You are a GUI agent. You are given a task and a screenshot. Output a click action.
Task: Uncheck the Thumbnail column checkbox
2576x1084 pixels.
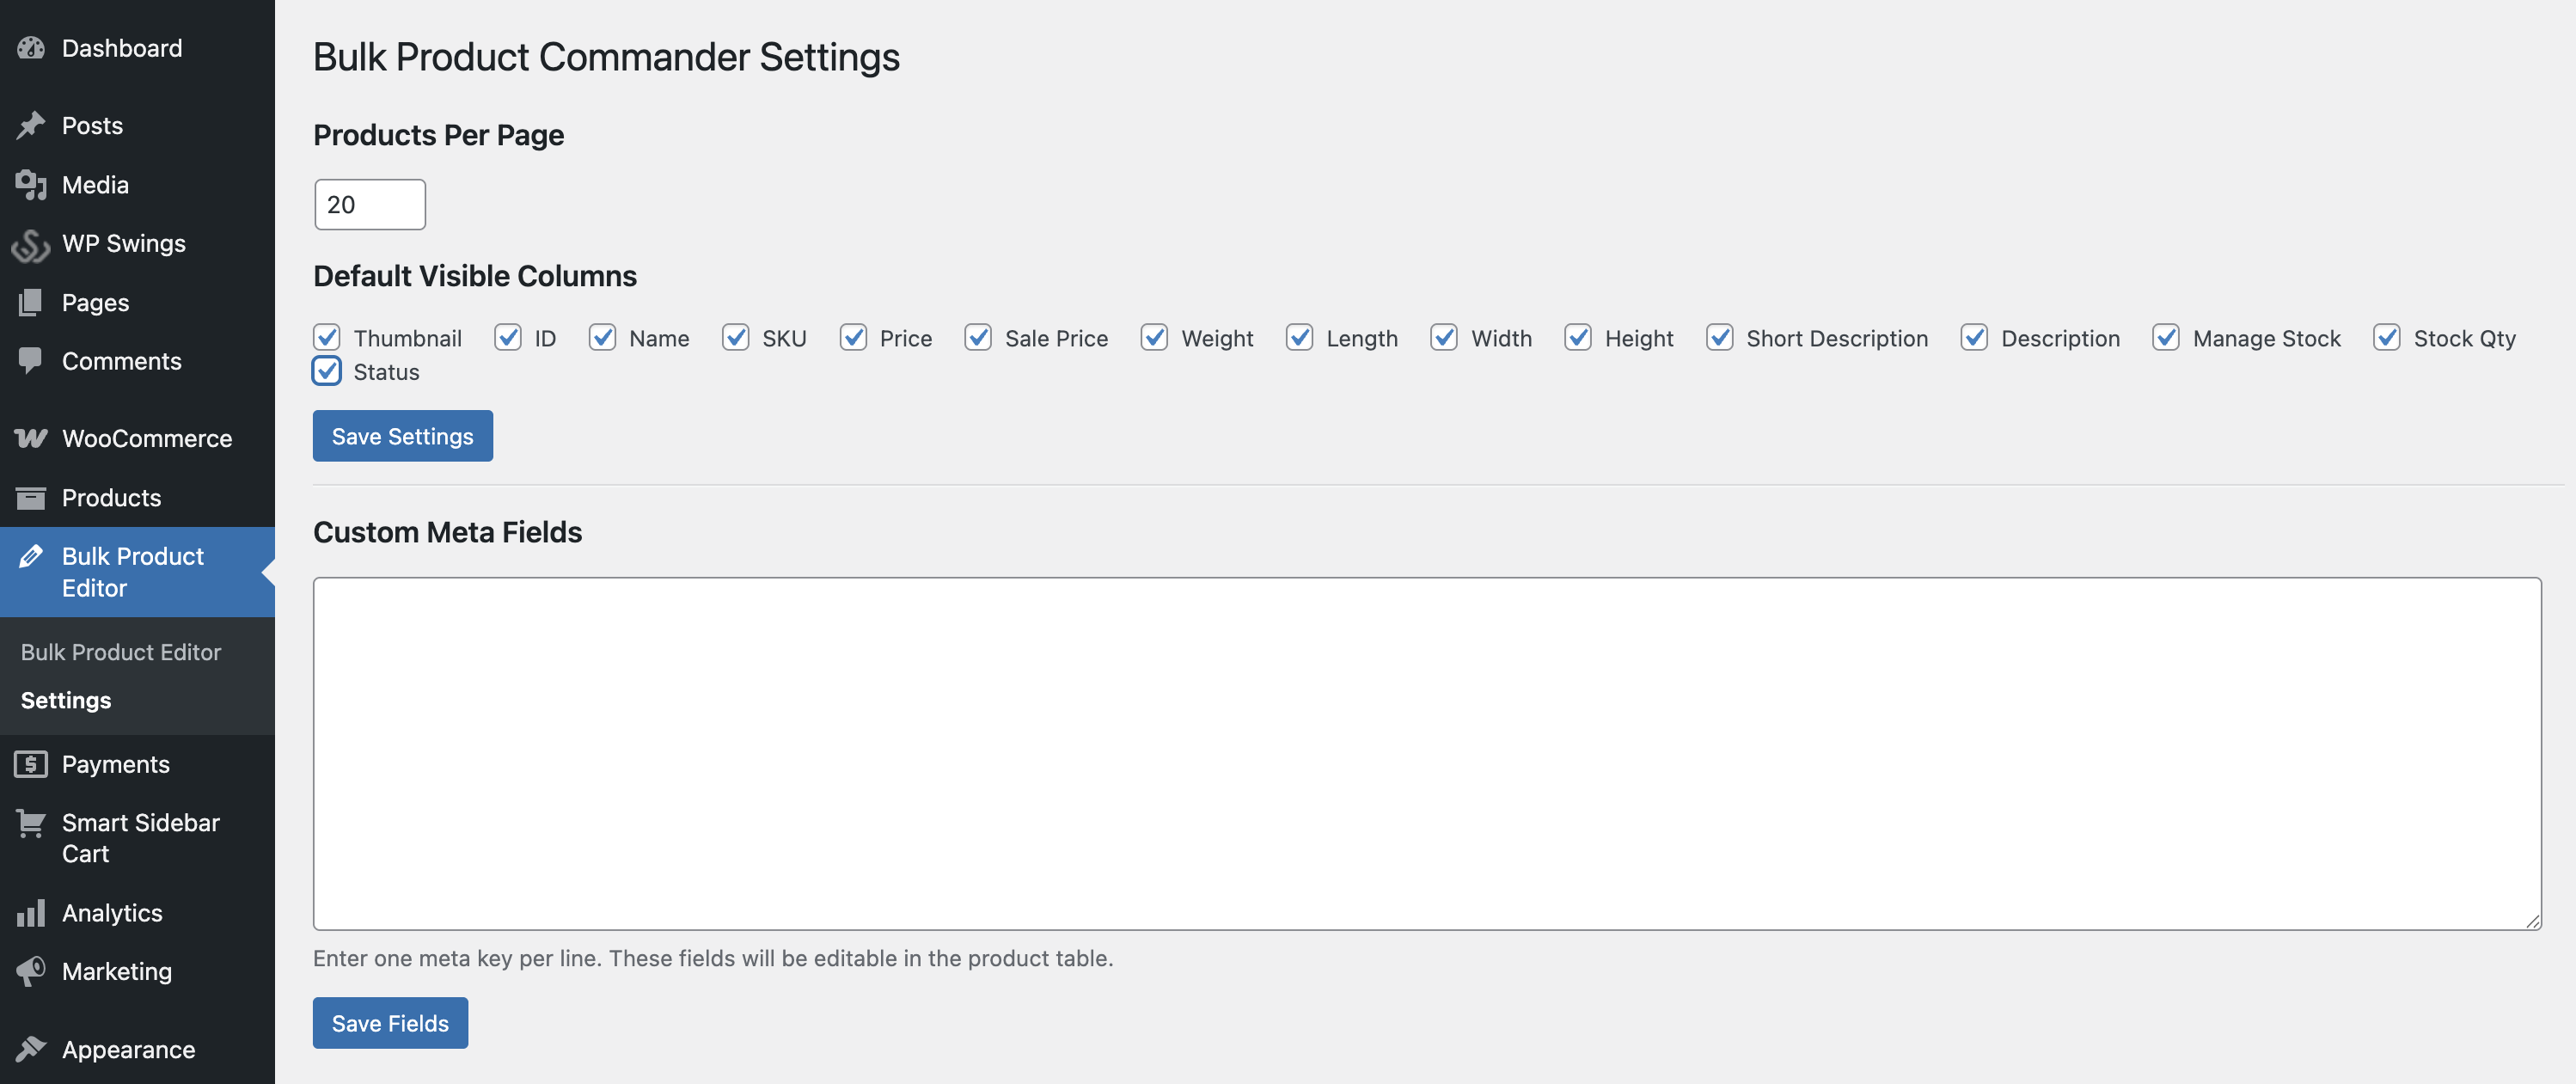(326, 337)
